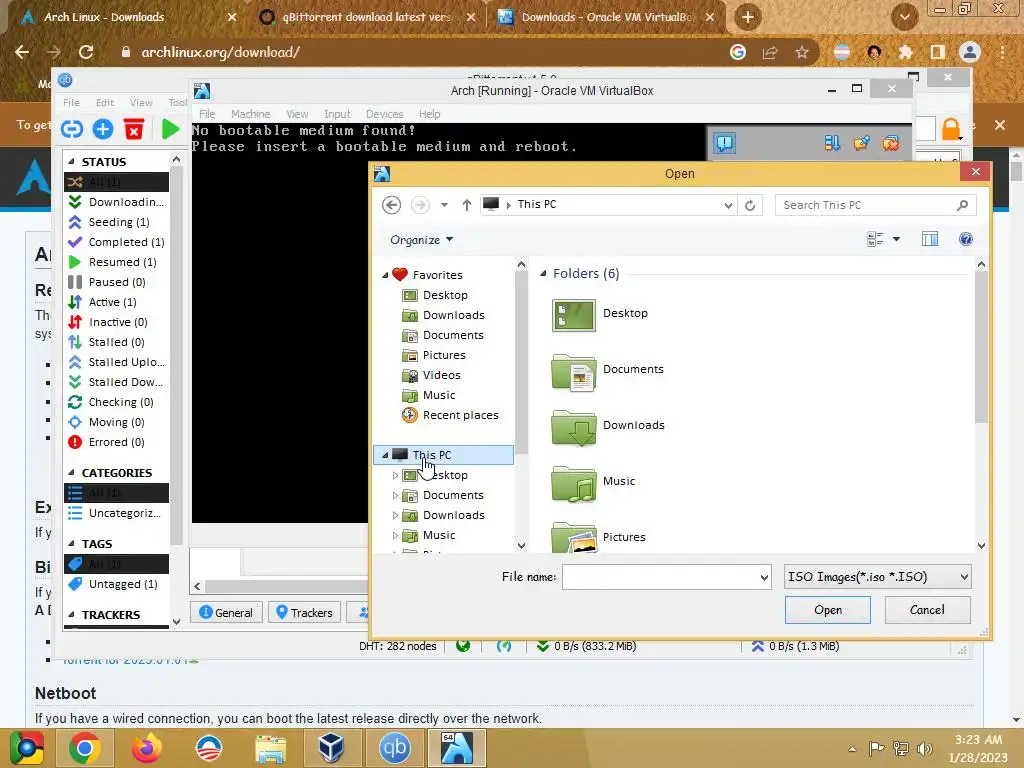Image resolution: width=1024 pixels, height=768 pixels.
Task: Refresh the This PC location in Open dialog
Action: 750,205
